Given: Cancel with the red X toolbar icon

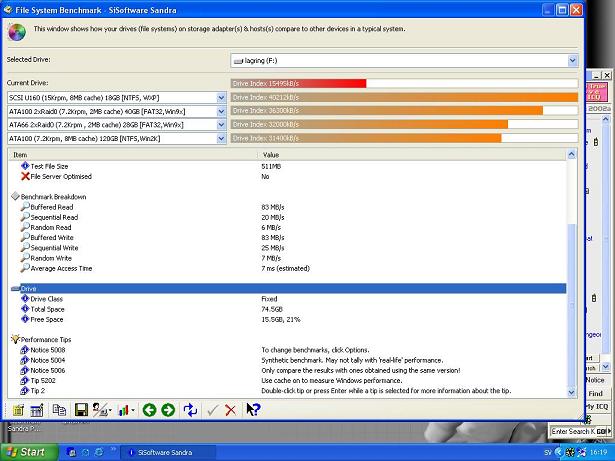Looking at the screenshot, I should (231, 410).
